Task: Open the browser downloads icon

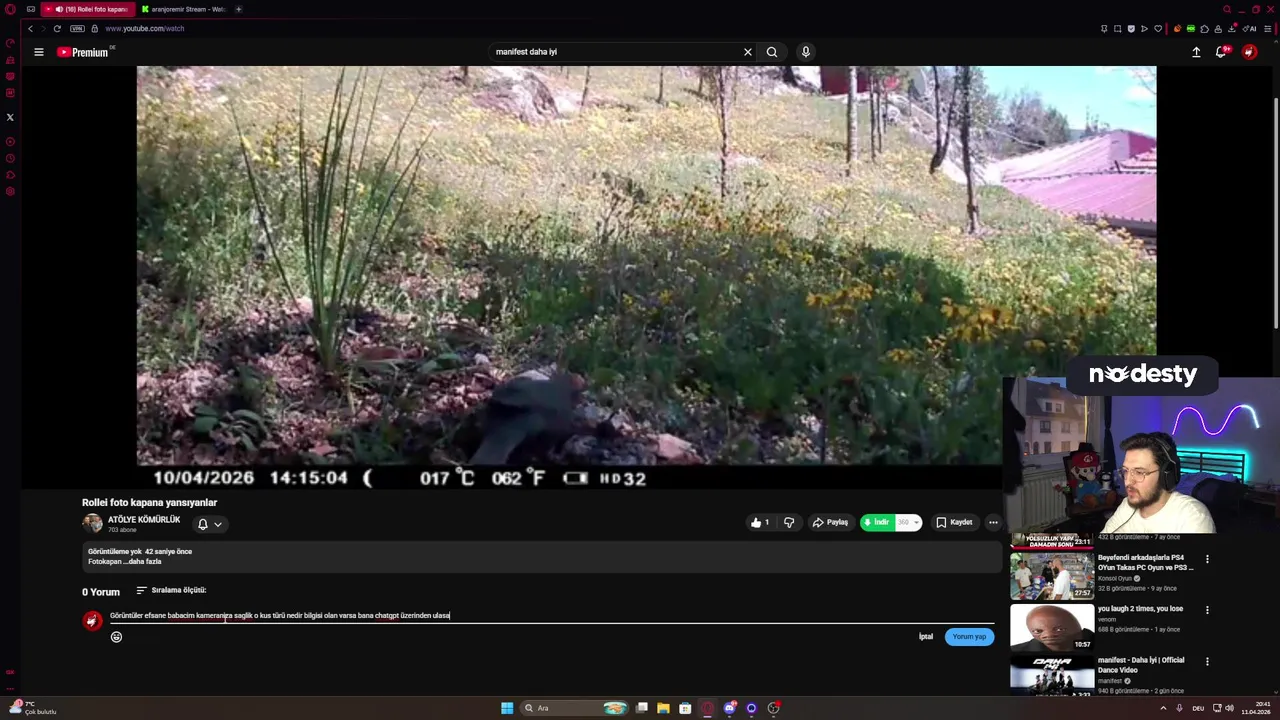Action: [1231, 28]
